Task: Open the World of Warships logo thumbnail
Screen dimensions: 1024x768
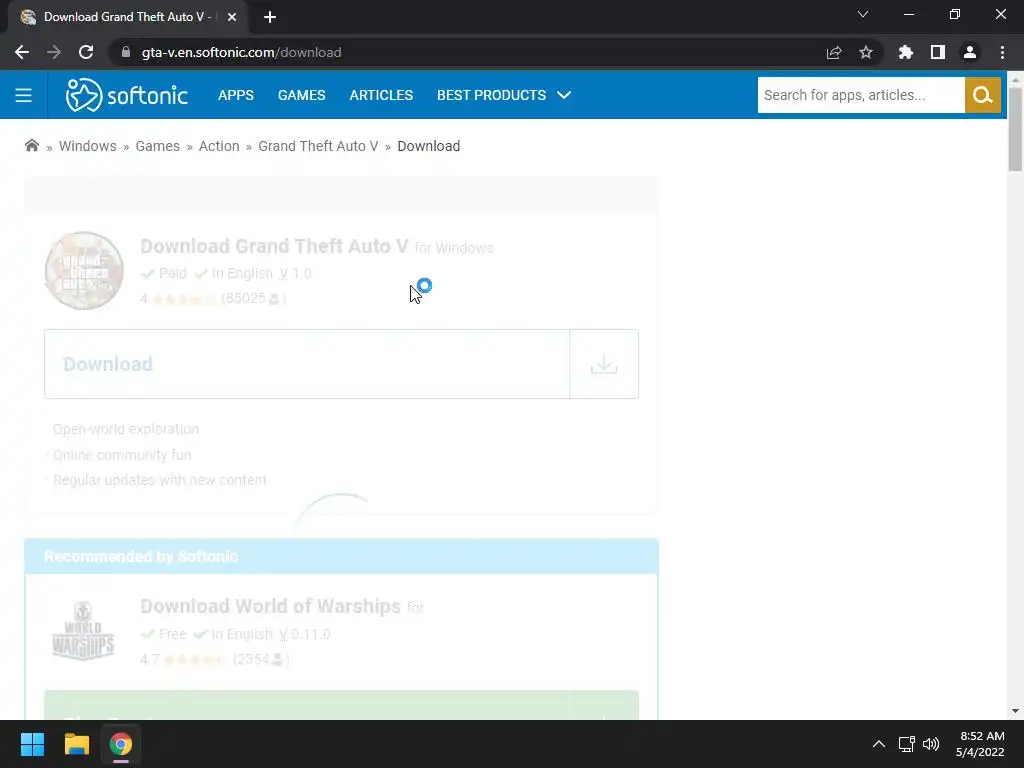Action: (x=83, y=631)
